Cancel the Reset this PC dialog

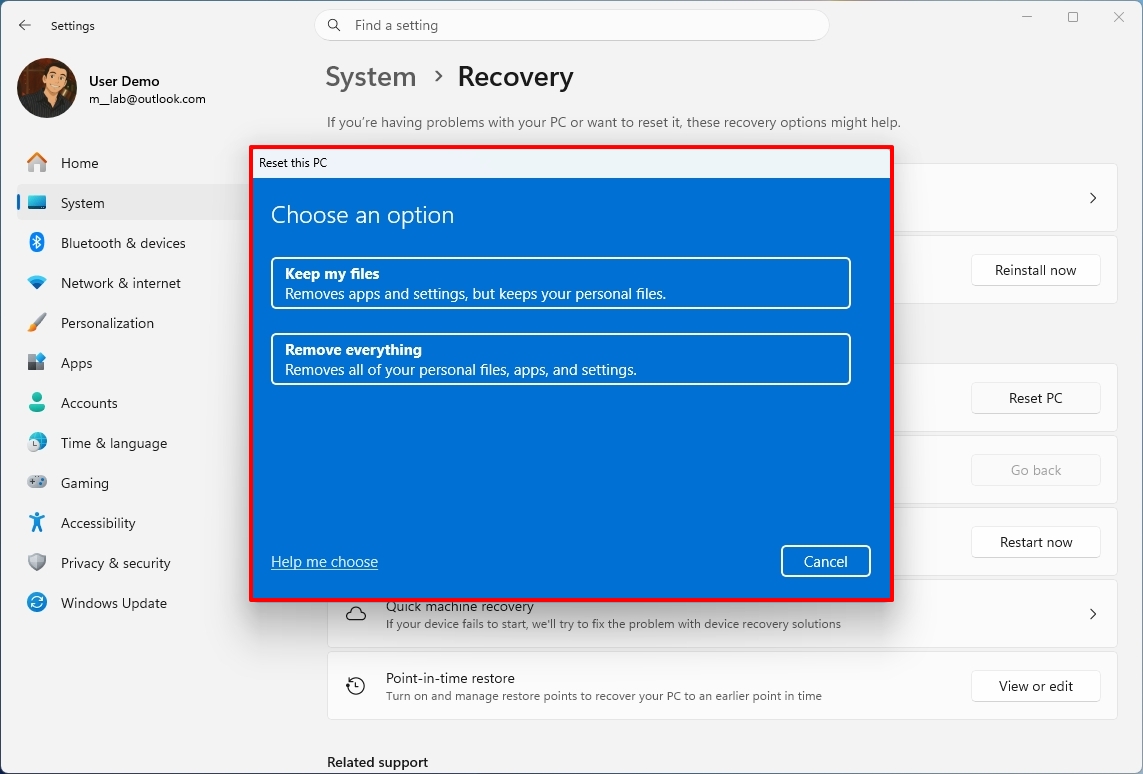[x=825, y=561]
